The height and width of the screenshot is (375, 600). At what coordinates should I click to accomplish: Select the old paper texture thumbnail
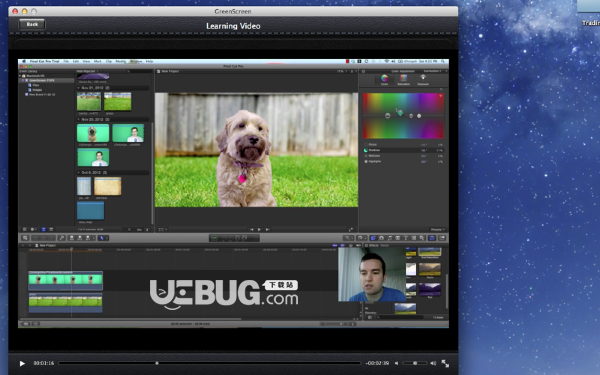pyautogui.click(x=108, y=186)
